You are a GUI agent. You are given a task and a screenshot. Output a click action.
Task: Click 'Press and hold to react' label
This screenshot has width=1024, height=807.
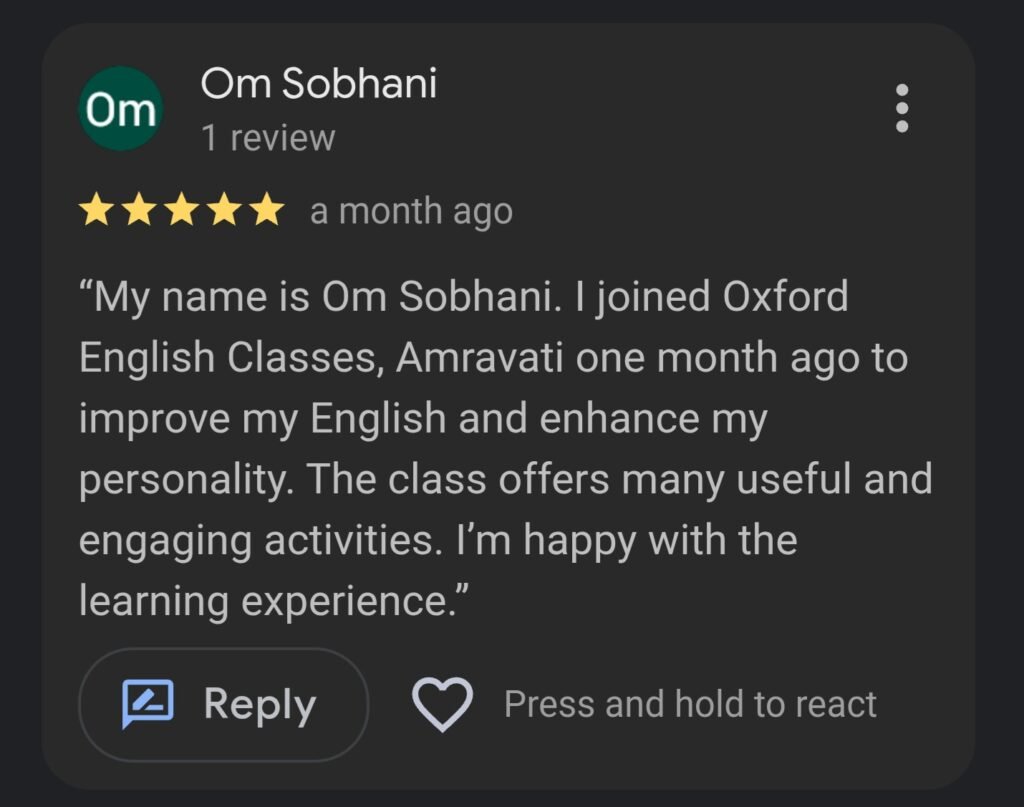point(690,703)
